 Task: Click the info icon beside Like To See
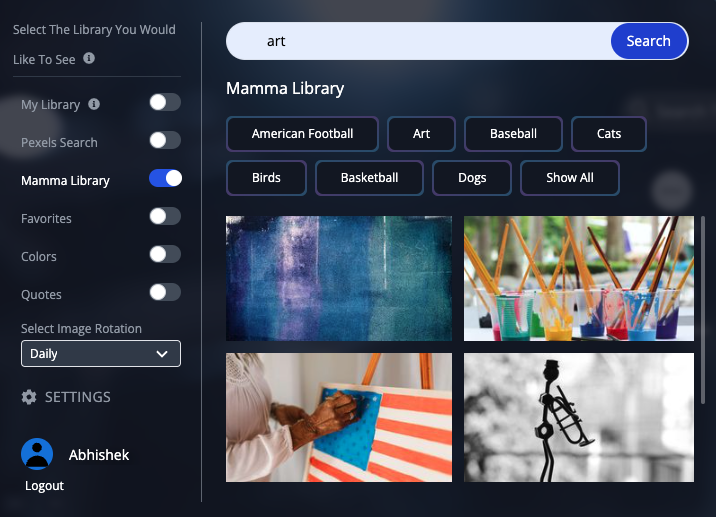click(89, 58)
